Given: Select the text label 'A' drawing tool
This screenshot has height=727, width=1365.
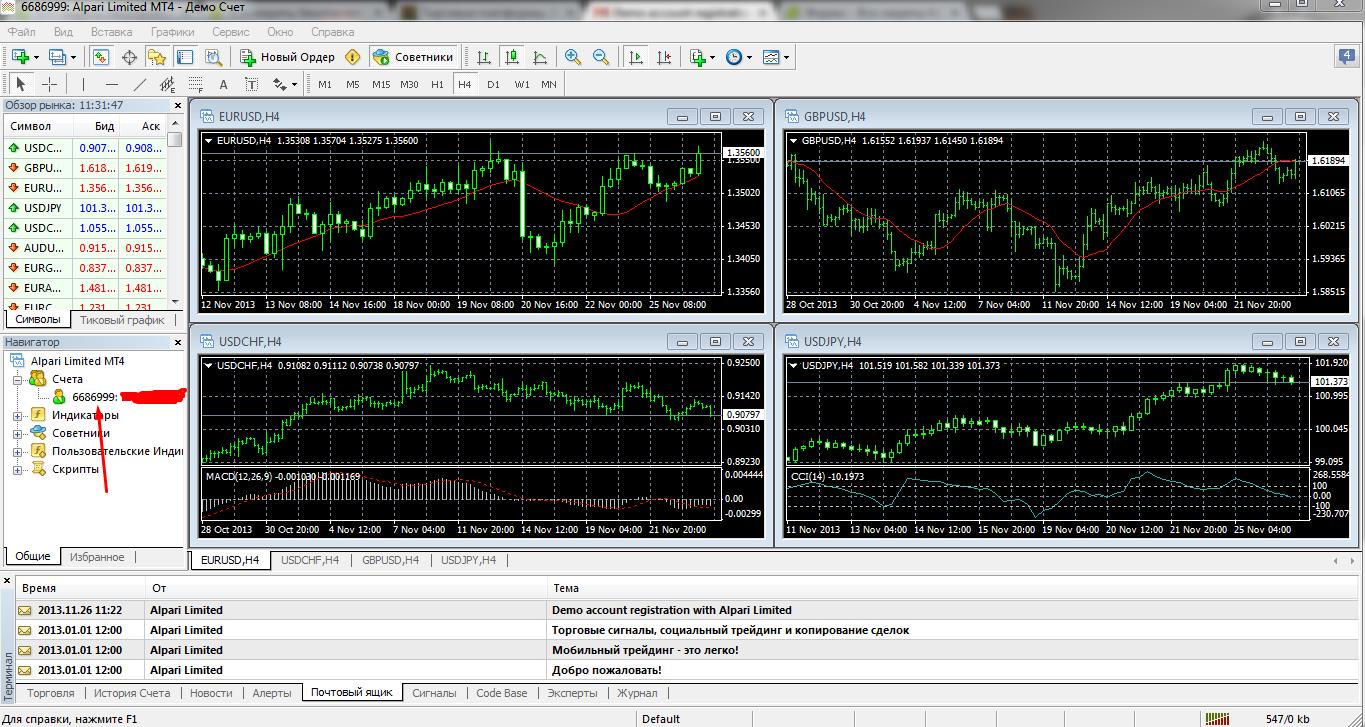Looking at the screenshot, I should point(223,84).
